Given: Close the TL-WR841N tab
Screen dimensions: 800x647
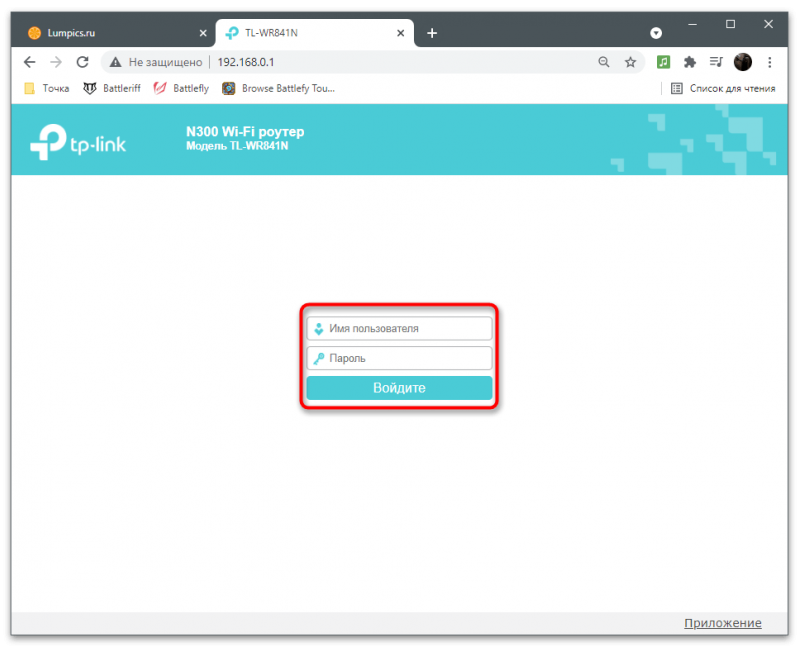Looking at the screenshot, I should pos(401,33).
